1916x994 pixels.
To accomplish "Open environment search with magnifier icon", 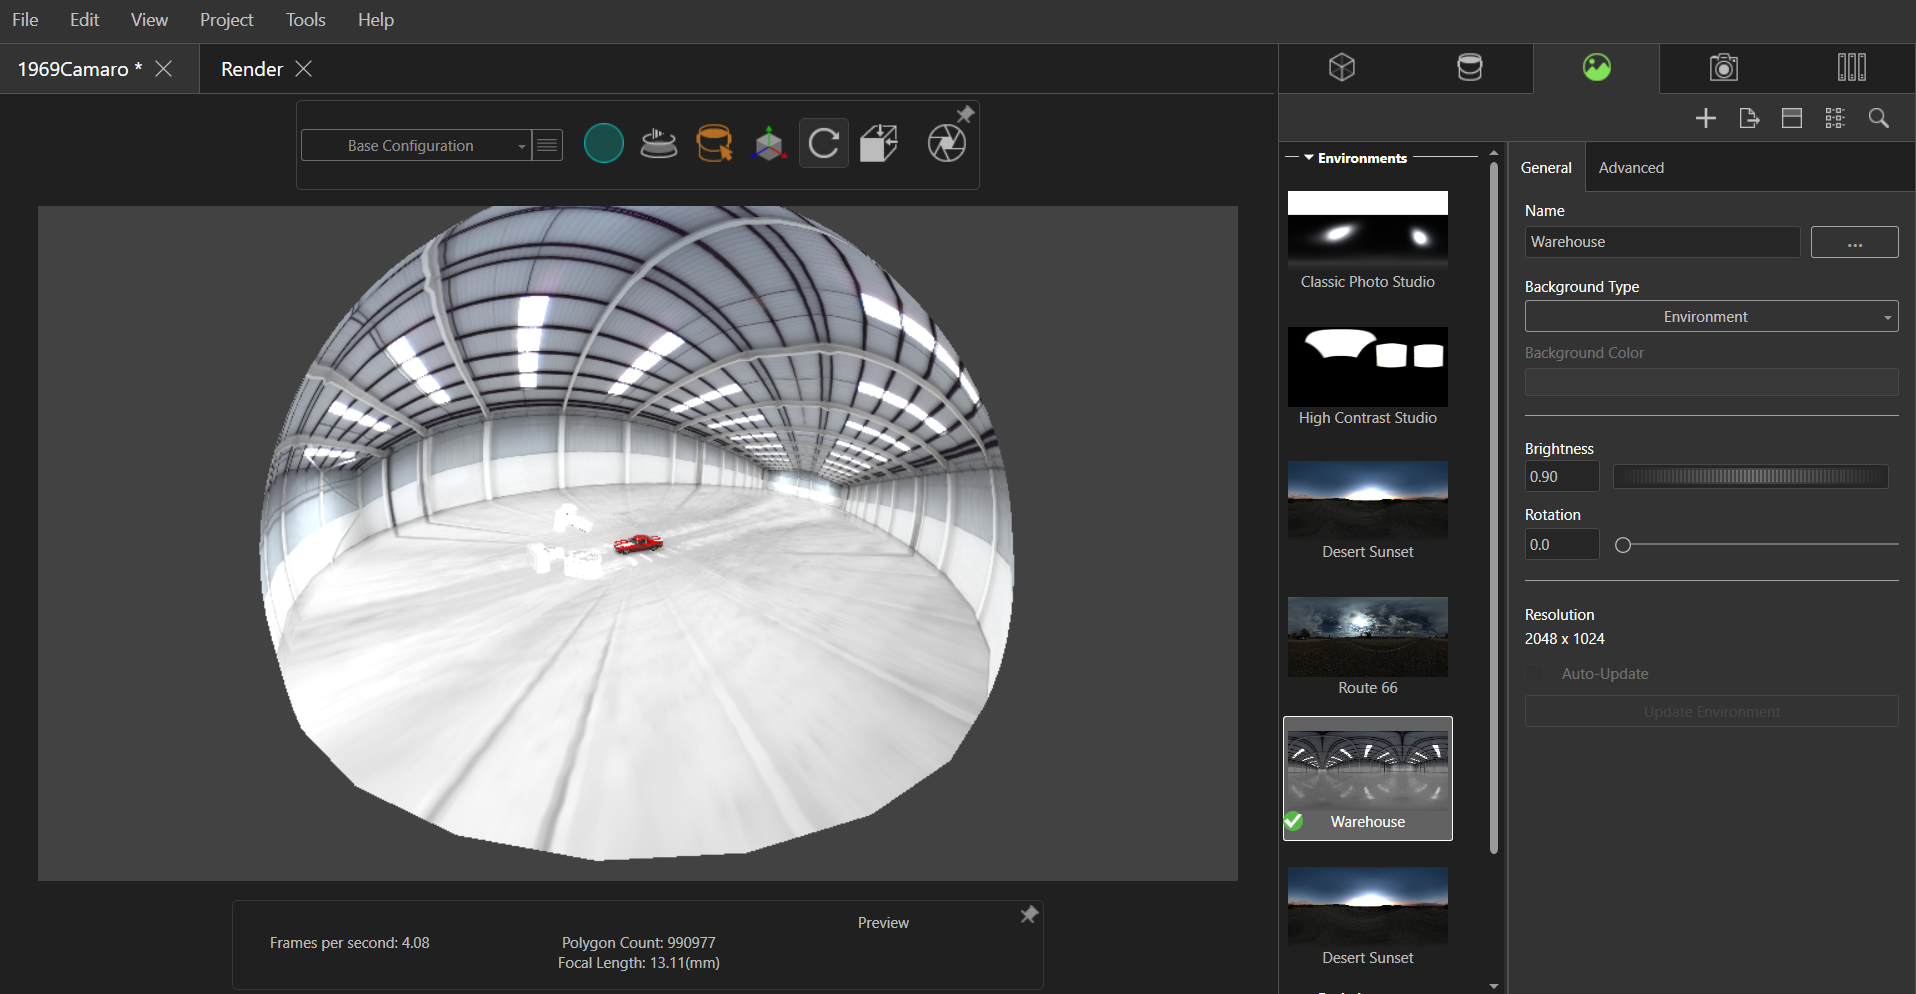I will pos(1878,118).
